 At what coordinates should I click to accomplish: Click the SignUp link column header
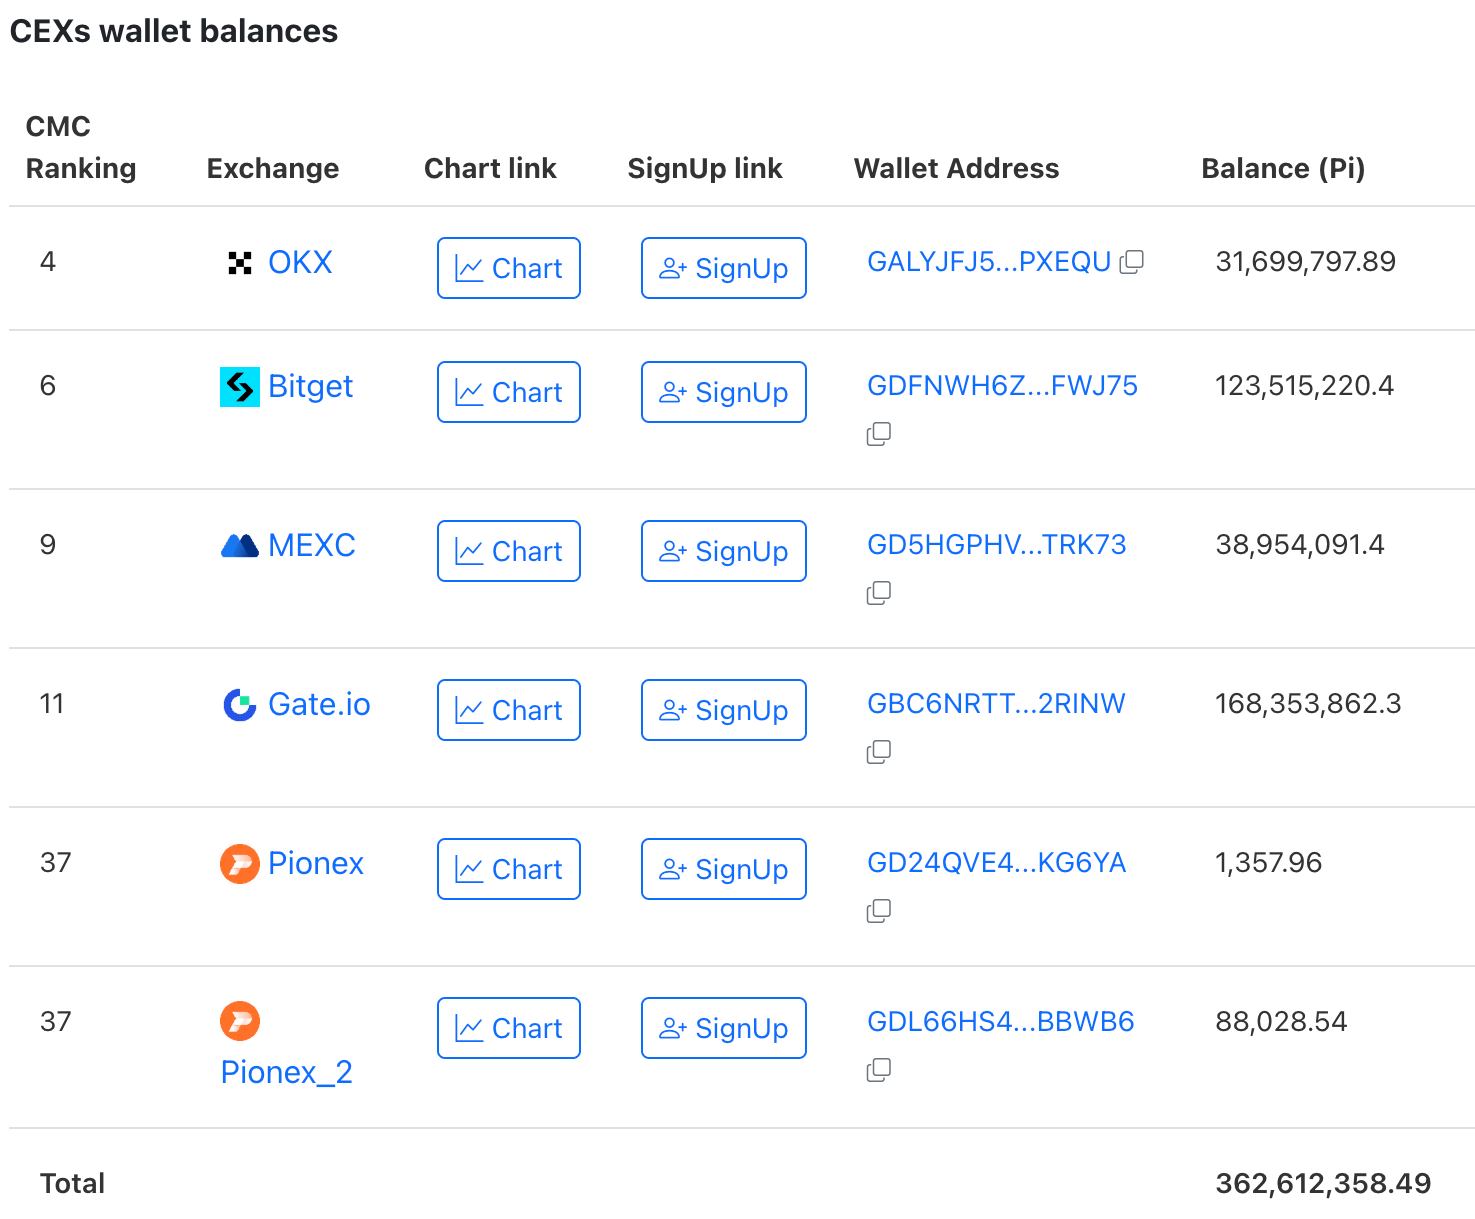click(x=705, y=168)
